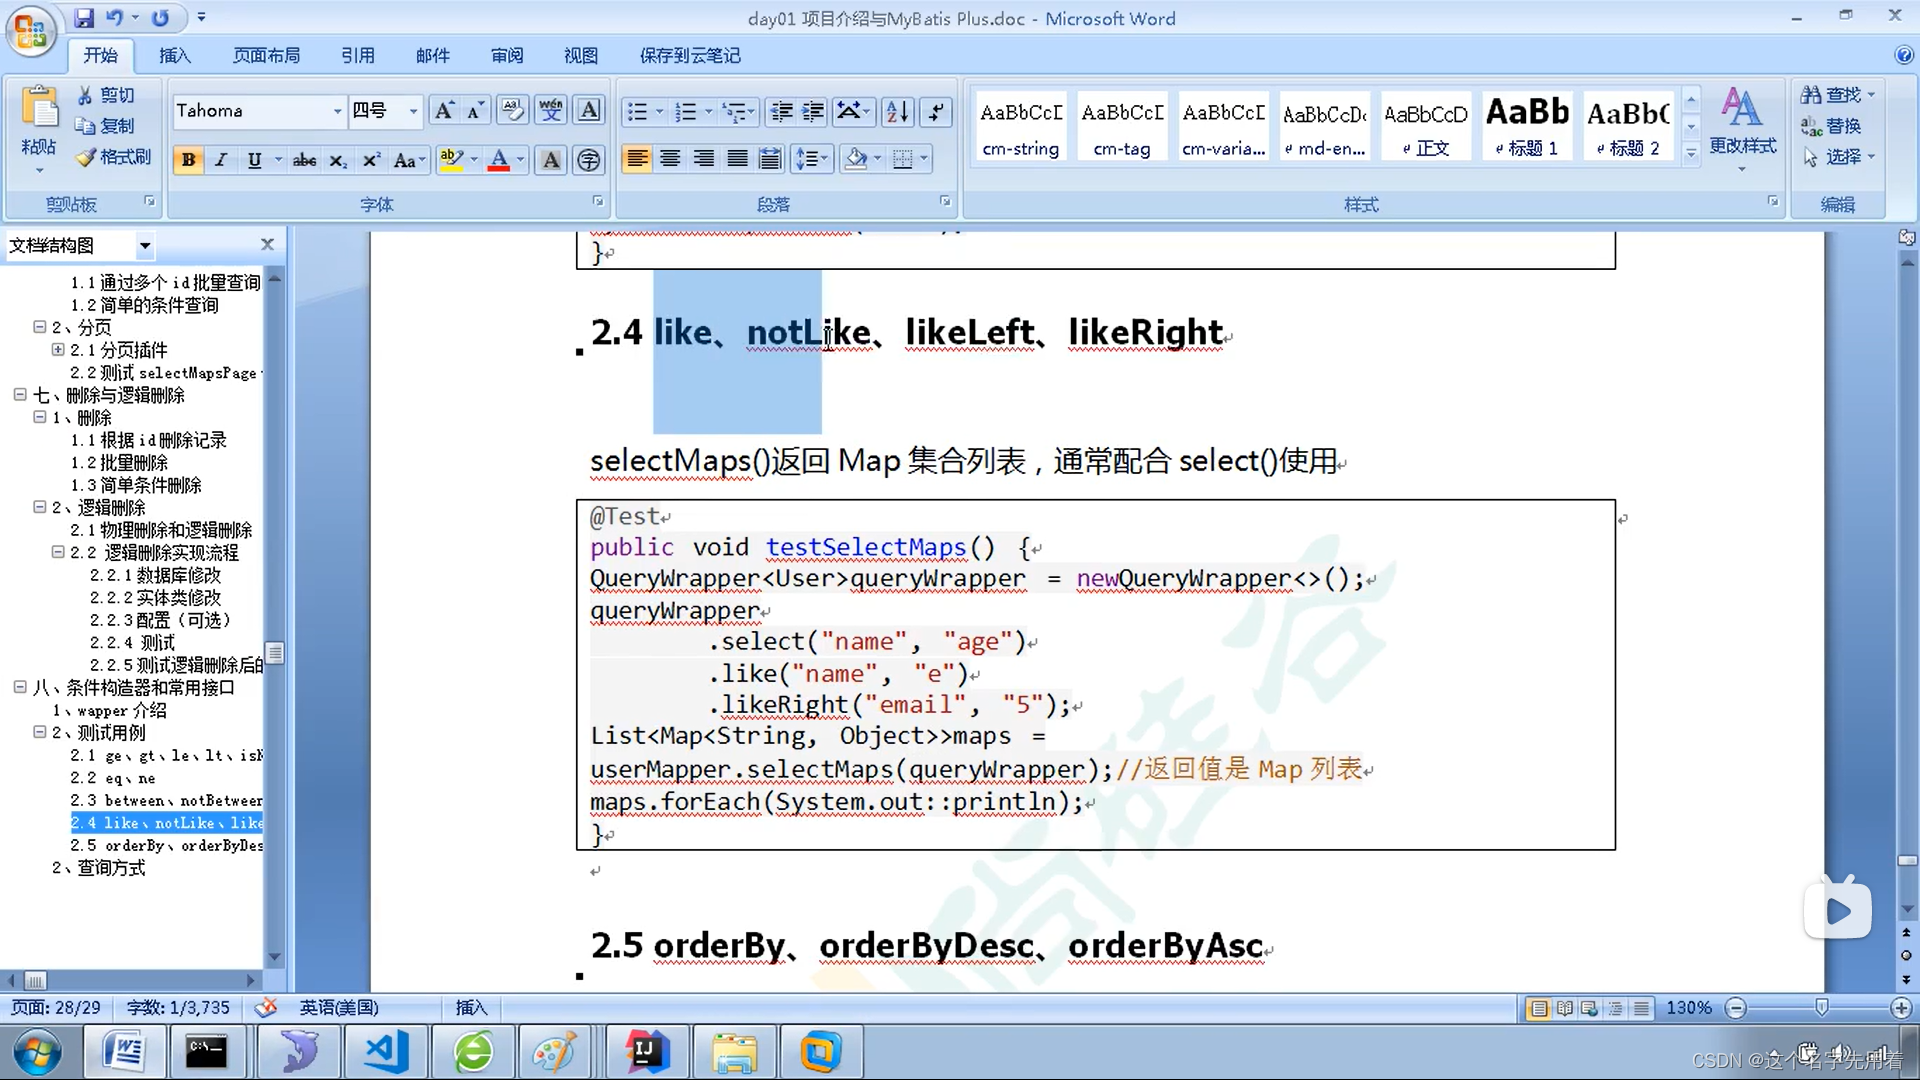Apply the 标题 1 heading style
The width and height of the screenshot is (1920, 1080).
(x=1527, y=127)
